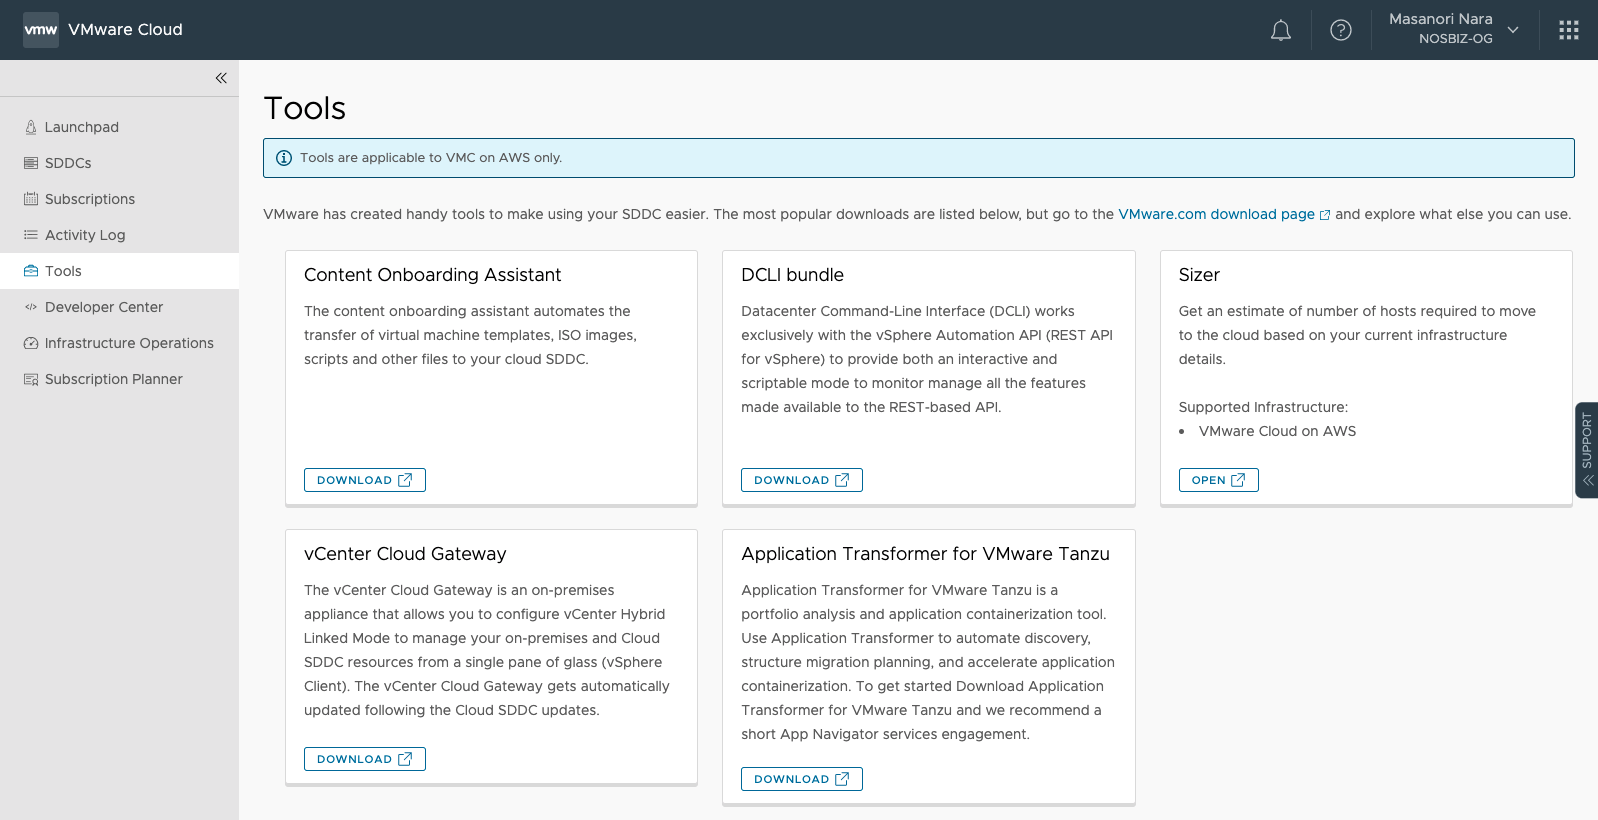The height and width of the screenshot is (820, 1598).
Task: Click the Activity Log list icon
Action: [x=31, y=235]
